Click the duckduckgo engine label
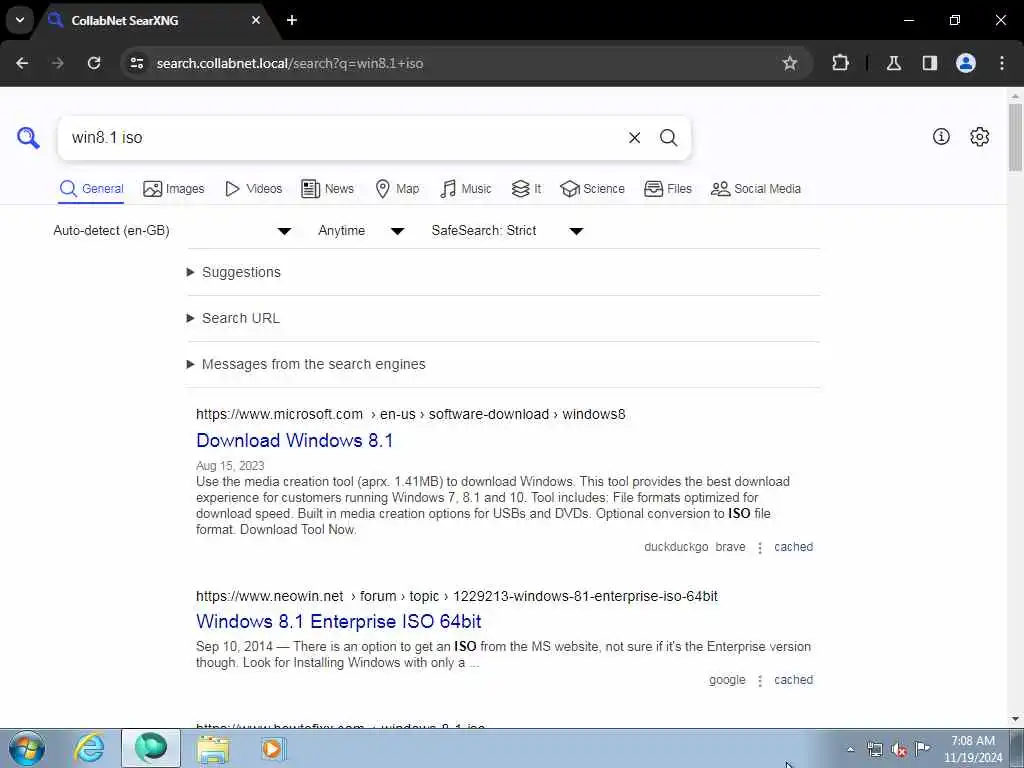Screen dimensions: 1024x768 676,547
